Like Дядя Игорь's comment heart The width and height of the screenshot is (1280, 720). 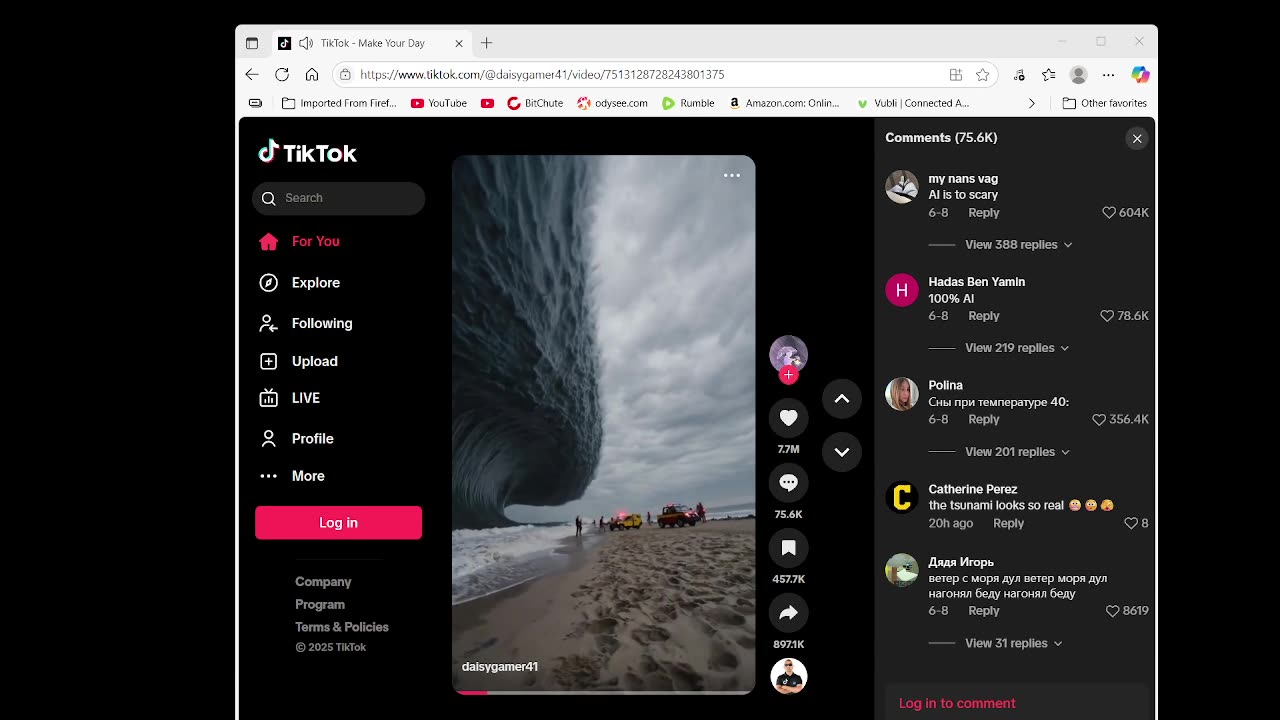[x=1112, y=611]
